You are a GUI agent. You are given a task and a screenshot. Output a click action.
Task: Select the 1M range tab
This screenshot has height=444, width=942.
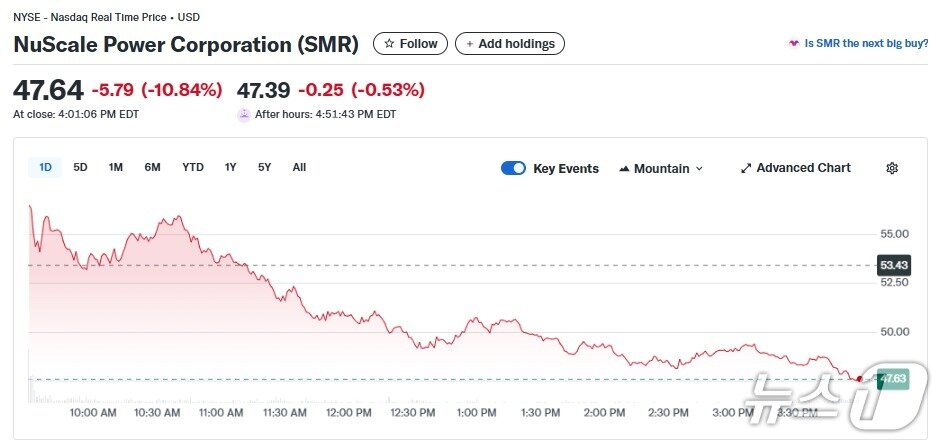click(x=116, y=167)
